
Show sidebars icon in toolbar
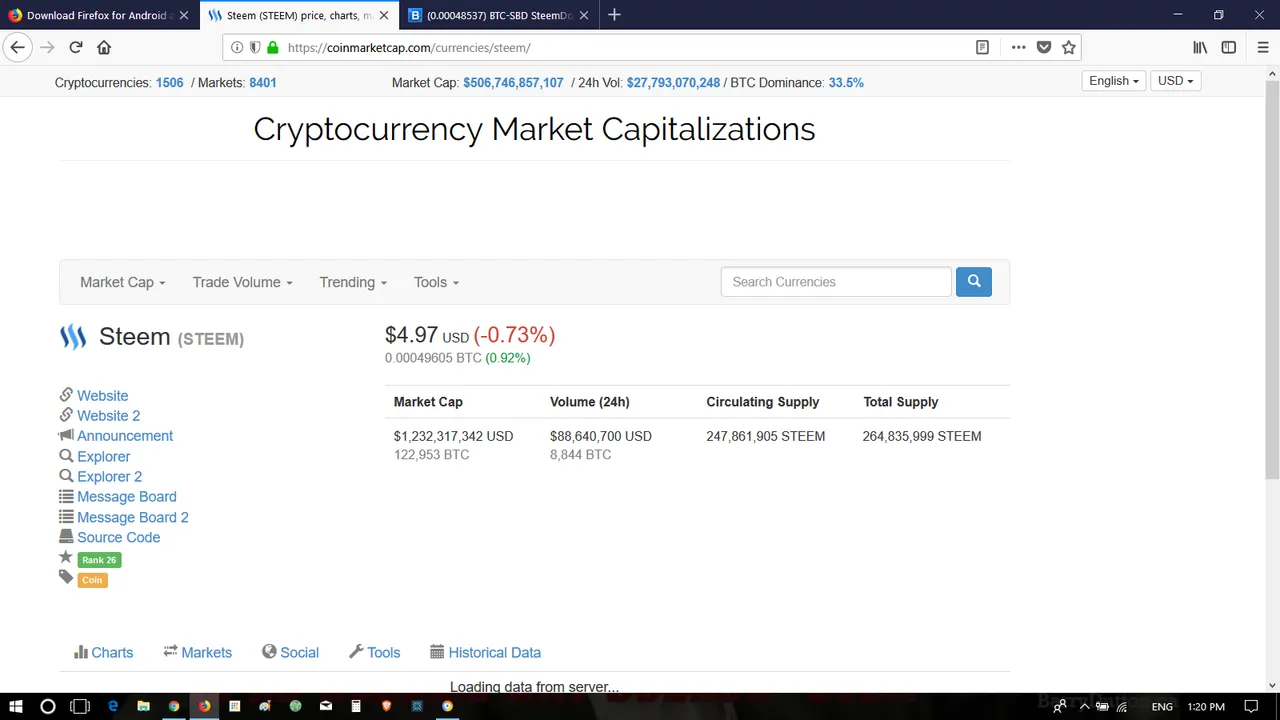coord(1229,47)
